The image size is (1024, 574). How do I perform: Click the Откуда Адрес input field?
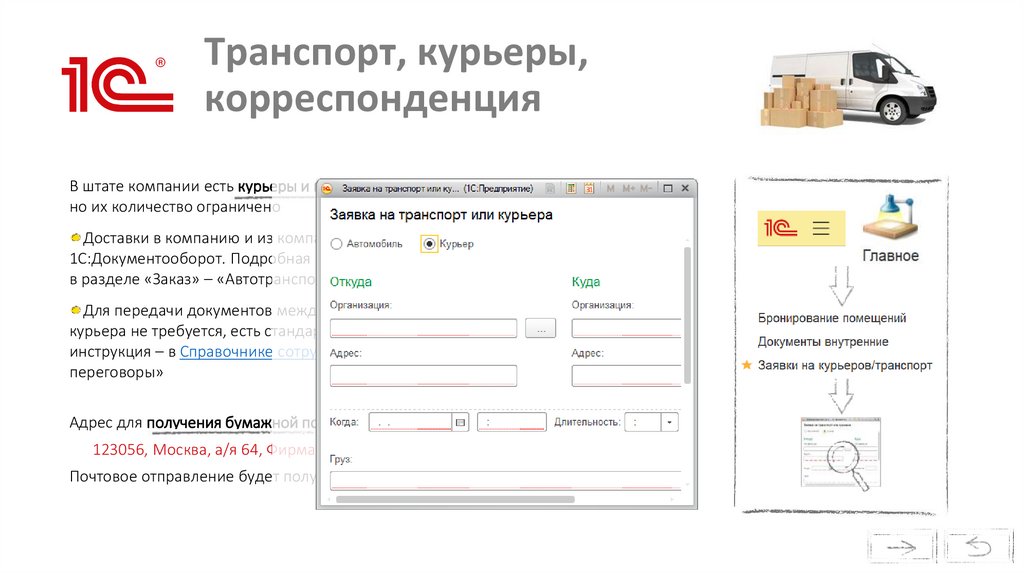pyautogui.click(x=423, y=376)
